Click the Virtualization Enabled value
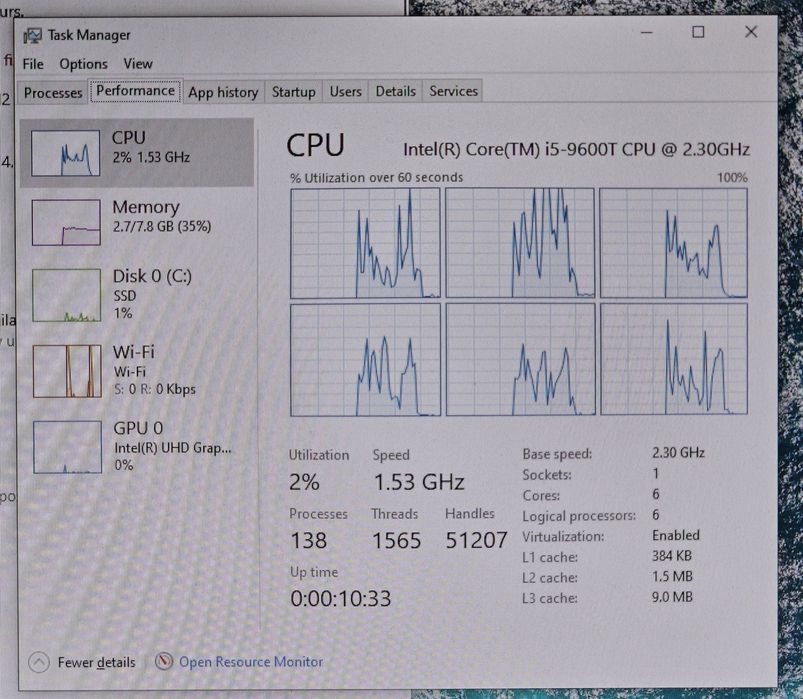The height and width of the screenshot is (699, 803). (675, 535)
